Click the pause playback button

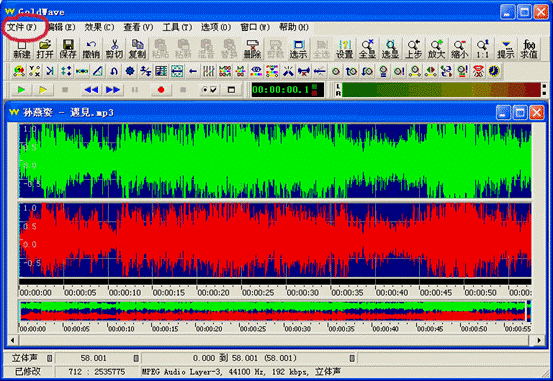(135, 90)
